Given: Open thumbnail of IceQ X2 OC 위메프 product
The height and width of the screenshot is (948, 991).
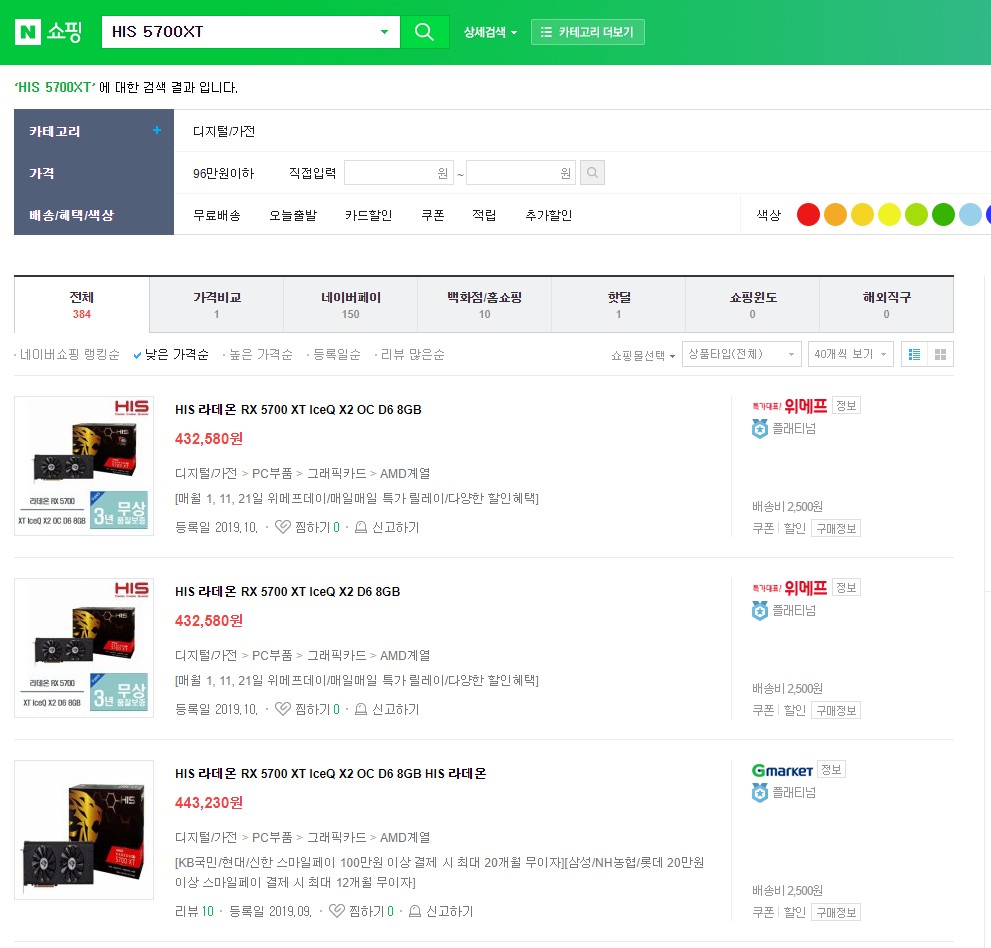Looking at the screenshot, I should tap(84, 466).
